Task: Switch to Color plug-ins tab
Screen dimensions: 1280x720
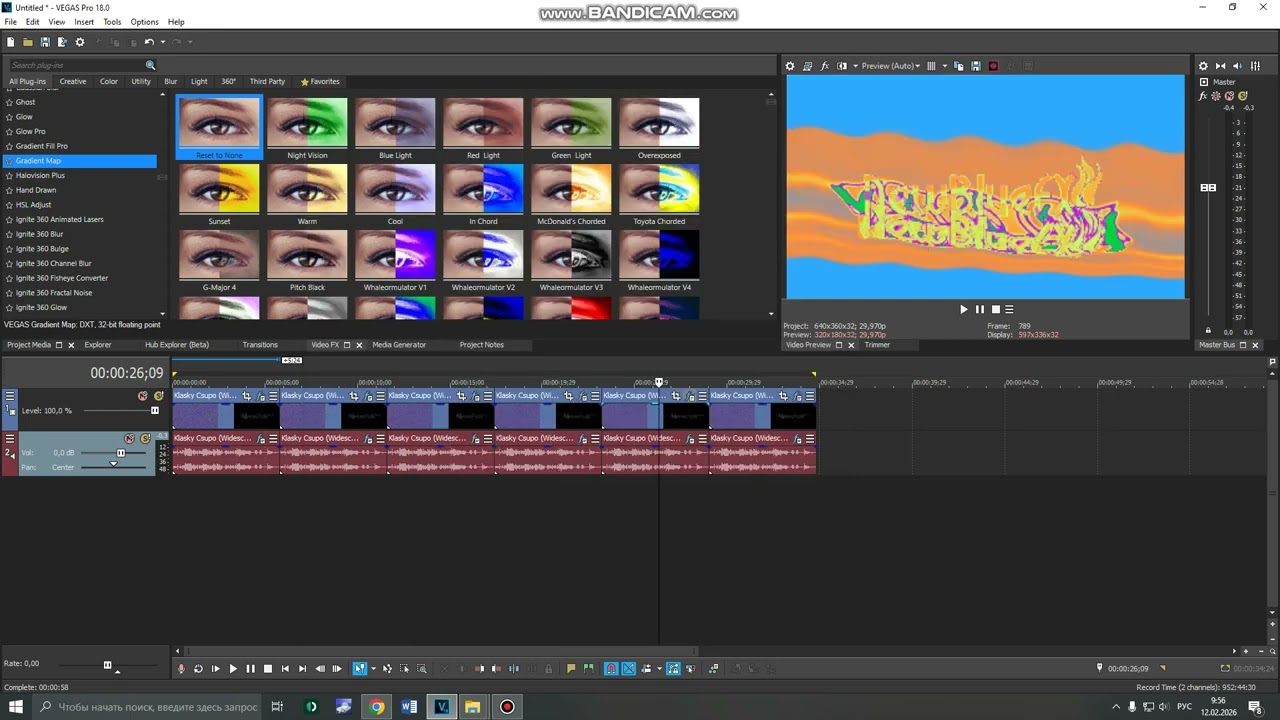Action: (x=109, y=82)
